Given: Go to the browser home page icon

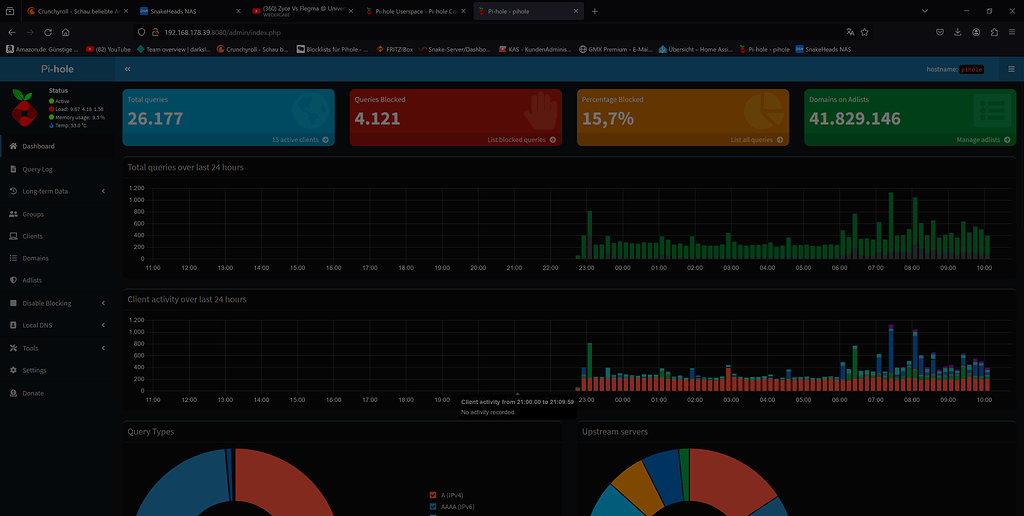Looking at the screenshot, I should pyautogui.click(x=65, y=32).
